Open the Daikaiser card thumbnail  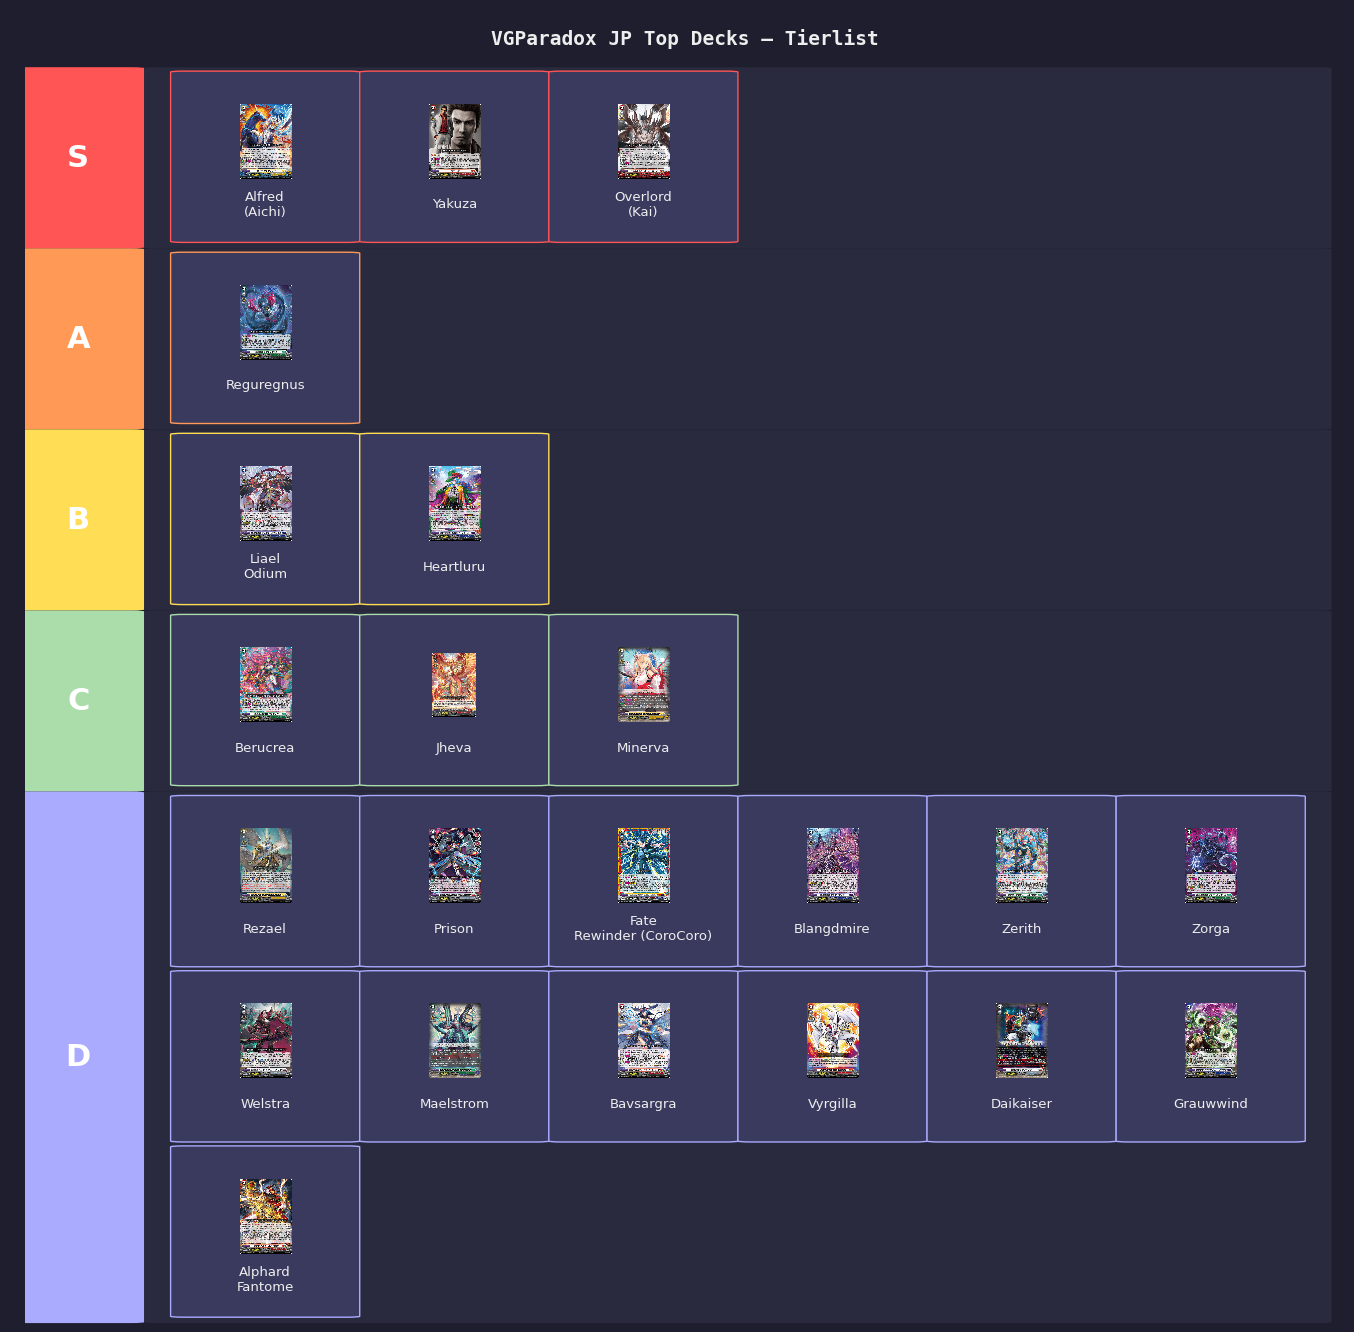coord(1022,1040)
